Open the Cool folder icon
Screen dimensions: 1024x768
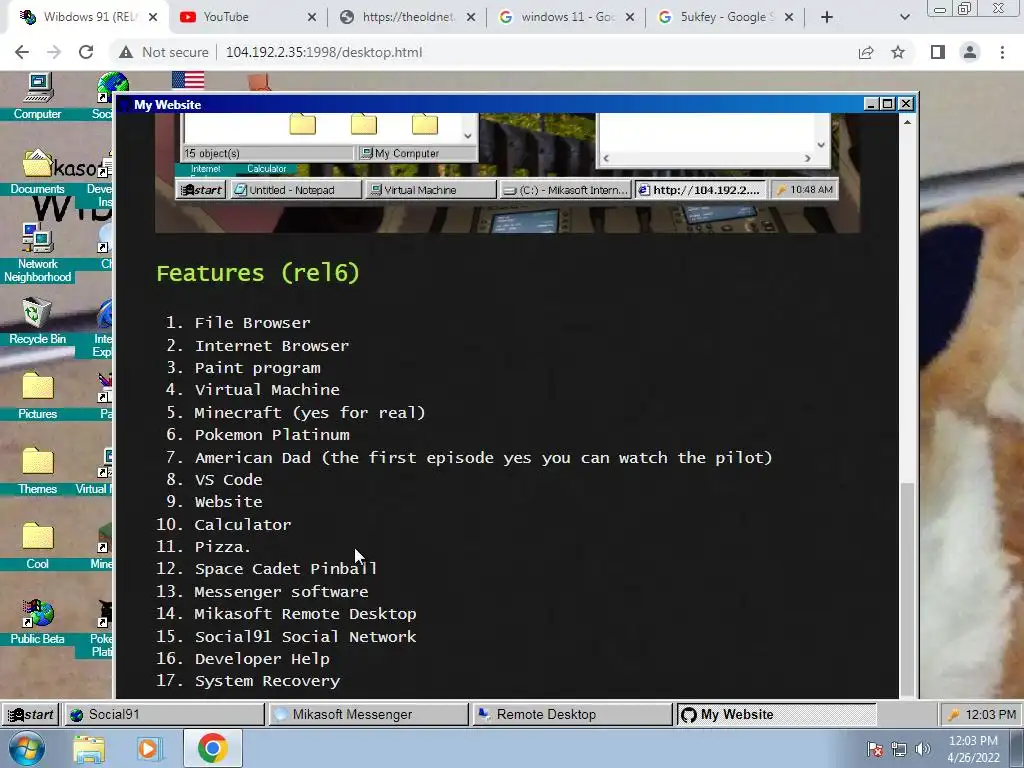[37, 547]
